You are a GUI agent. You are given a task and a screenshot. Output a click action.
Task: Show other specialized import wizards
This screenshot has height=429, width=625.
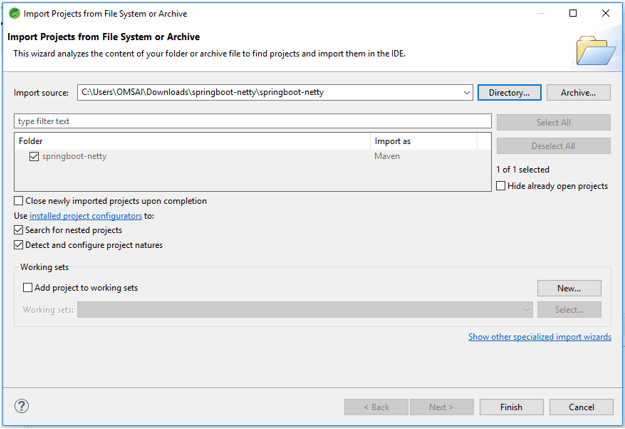coord(539,337)
